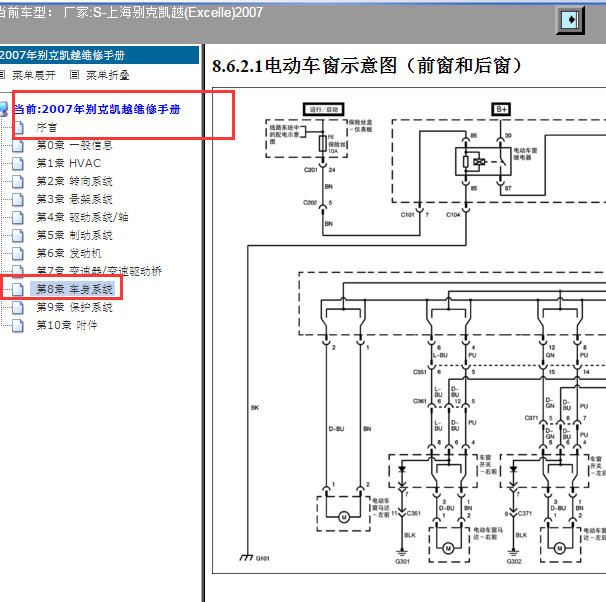The width and height of the screenshot is (606, 602).
Task: Click the G101 ground label in diagram
Action: coord(262,558)
